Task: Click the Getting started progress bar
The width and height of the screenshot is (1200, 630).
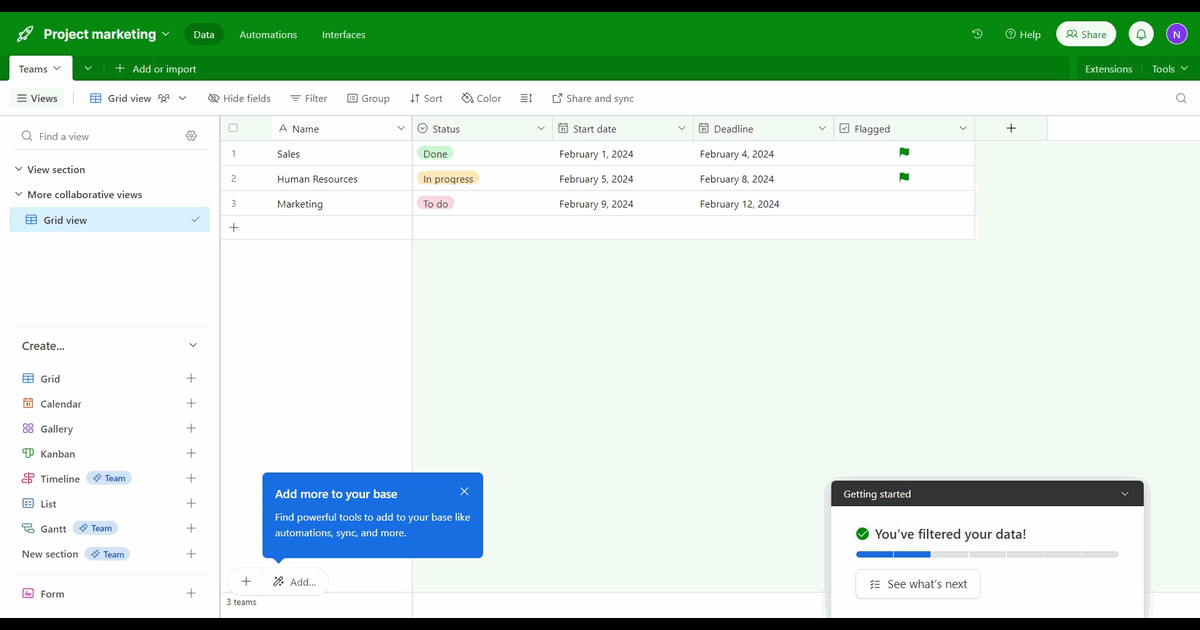Action: 987,554
